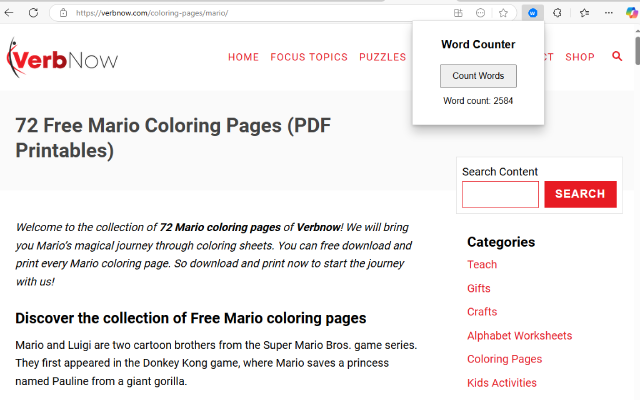Viewport: 640px width, 400px height.
Task: Toggle the Word Counter extension icon
Action: [533, 13]
